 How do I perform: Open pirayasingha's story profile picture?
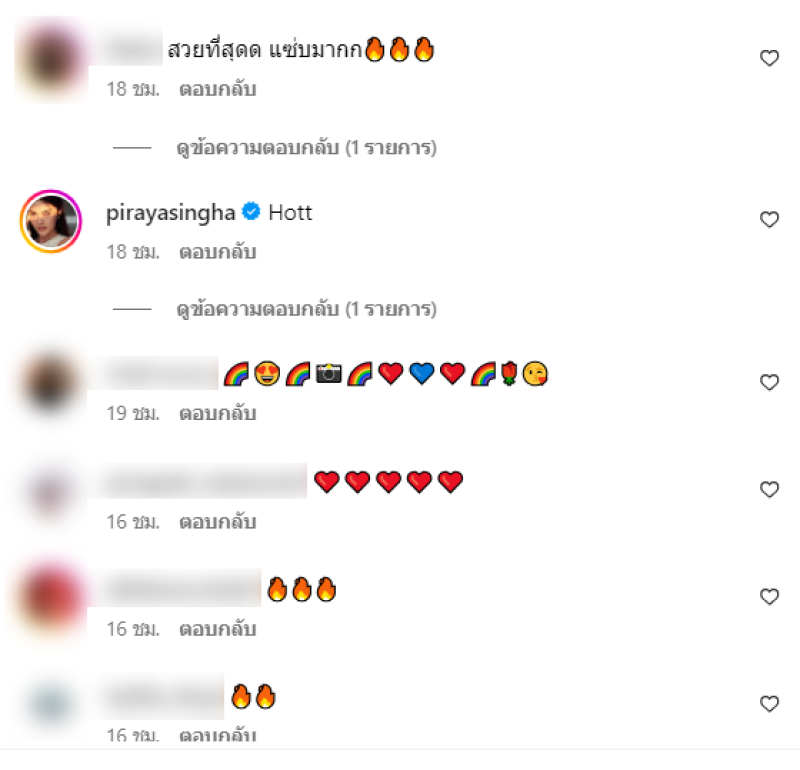[51, 221]
